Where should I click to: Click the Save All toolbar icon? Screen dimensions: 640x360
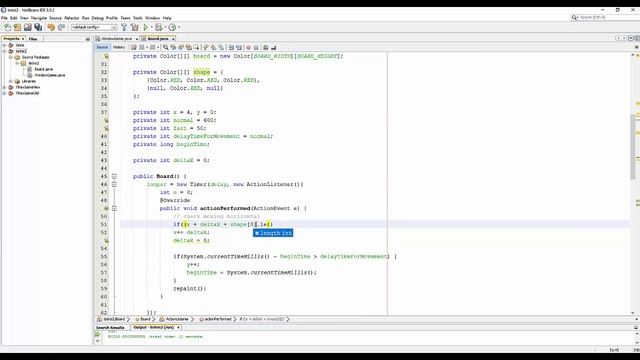tap(38, 27)
